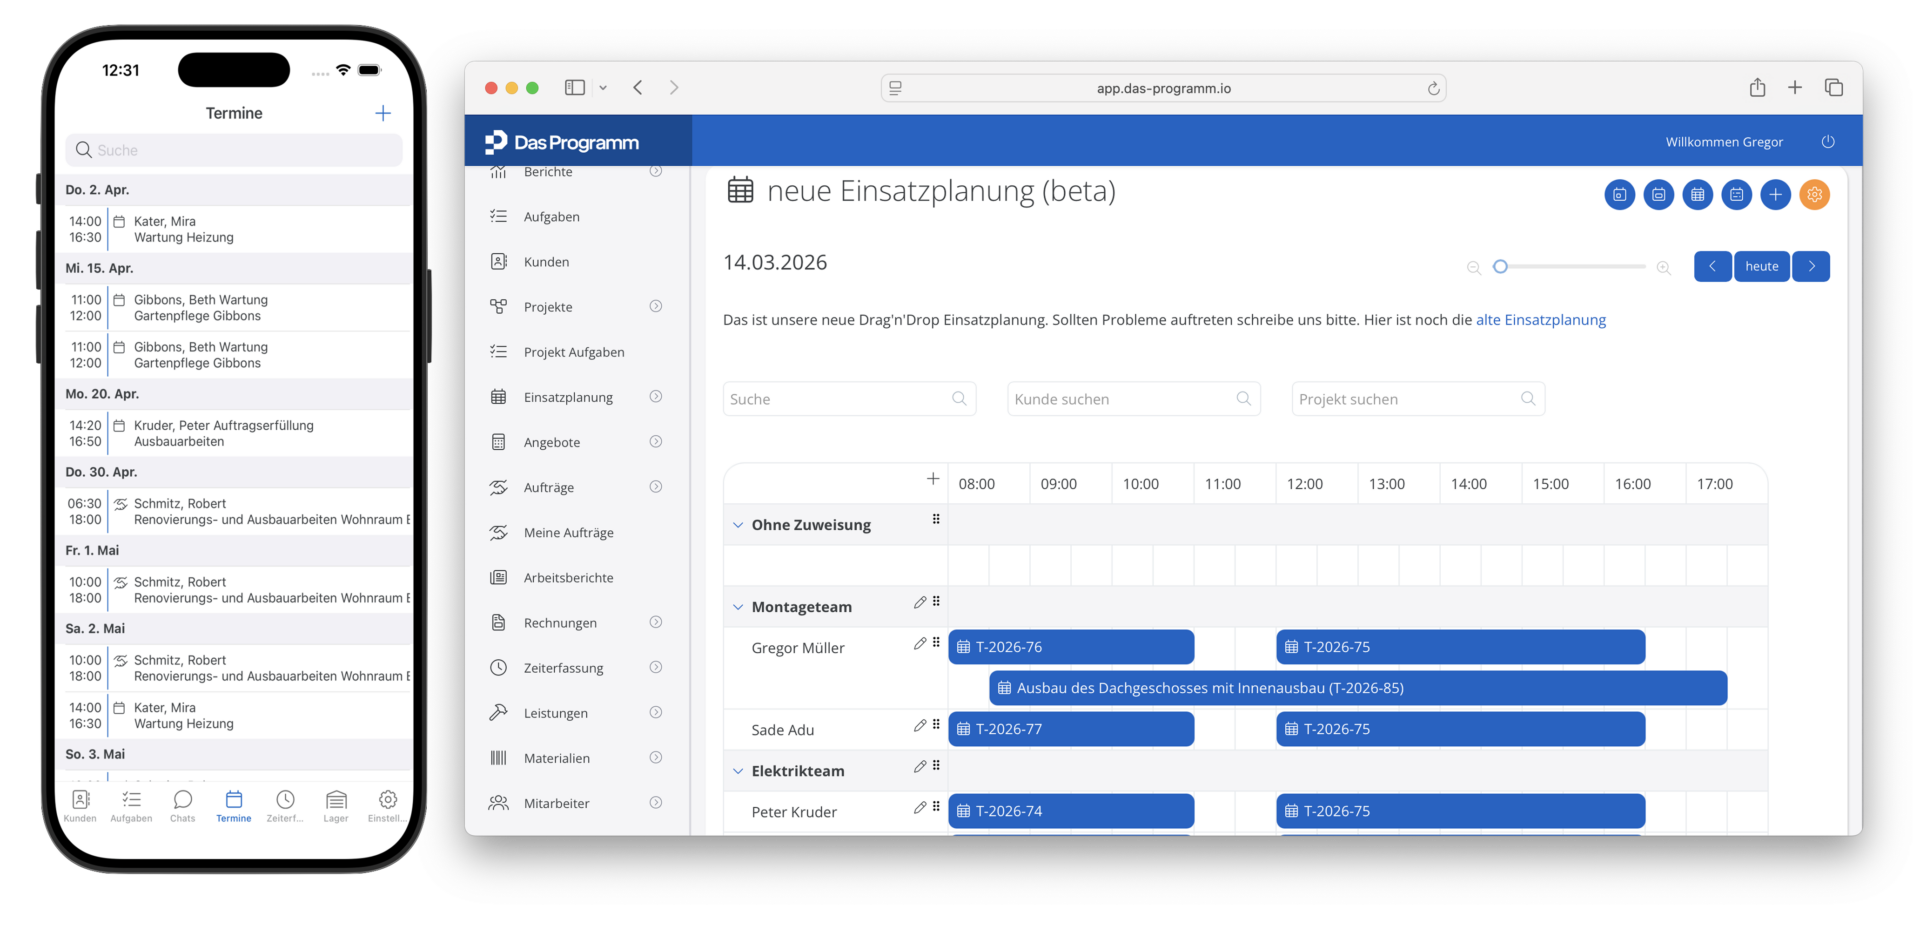1920x933 pixels.
Task: Select the Einsatzplanung icon in the sidebar
Action: [499, 396]
